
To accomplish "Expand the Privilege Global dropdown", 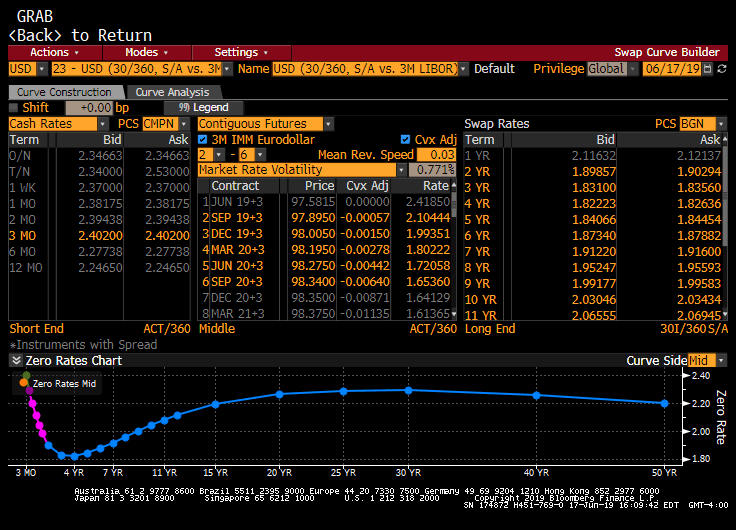I will 633,69.
